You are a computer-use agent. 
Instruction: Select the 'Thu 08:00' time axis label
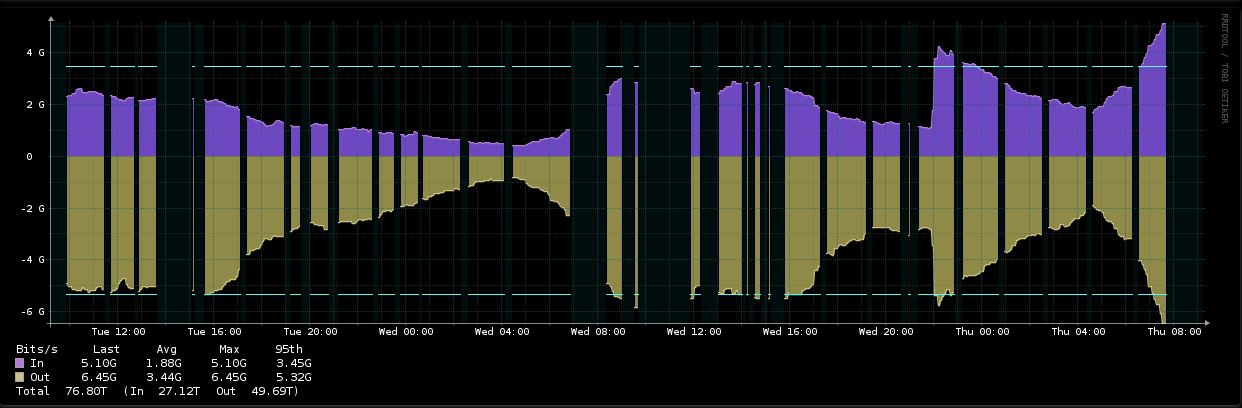coord(1174,331)
